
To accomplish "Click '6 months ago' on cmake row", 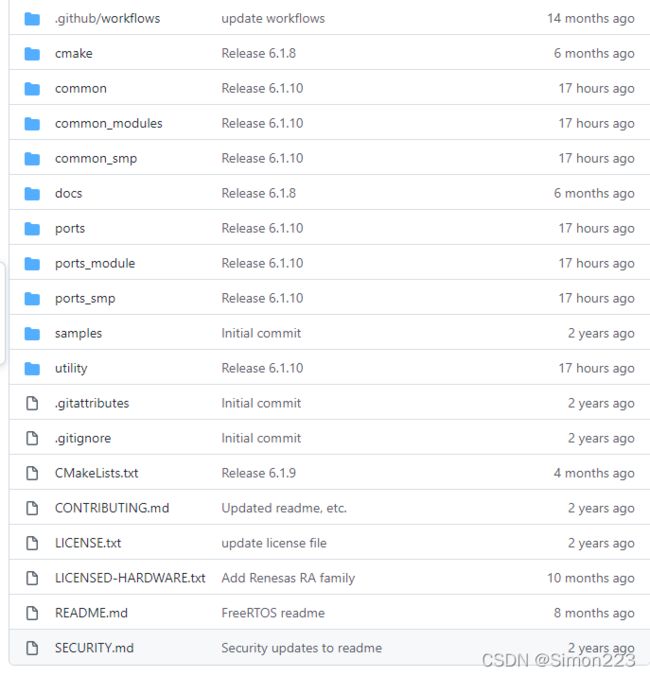I will (594, 53).
